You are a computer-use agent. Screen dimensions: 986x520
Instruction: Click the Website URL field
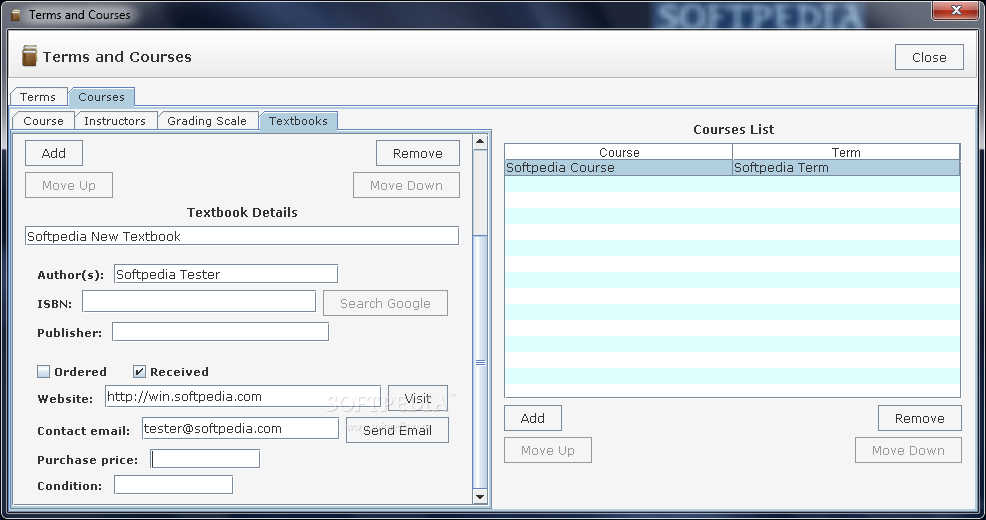coord(243,396)
